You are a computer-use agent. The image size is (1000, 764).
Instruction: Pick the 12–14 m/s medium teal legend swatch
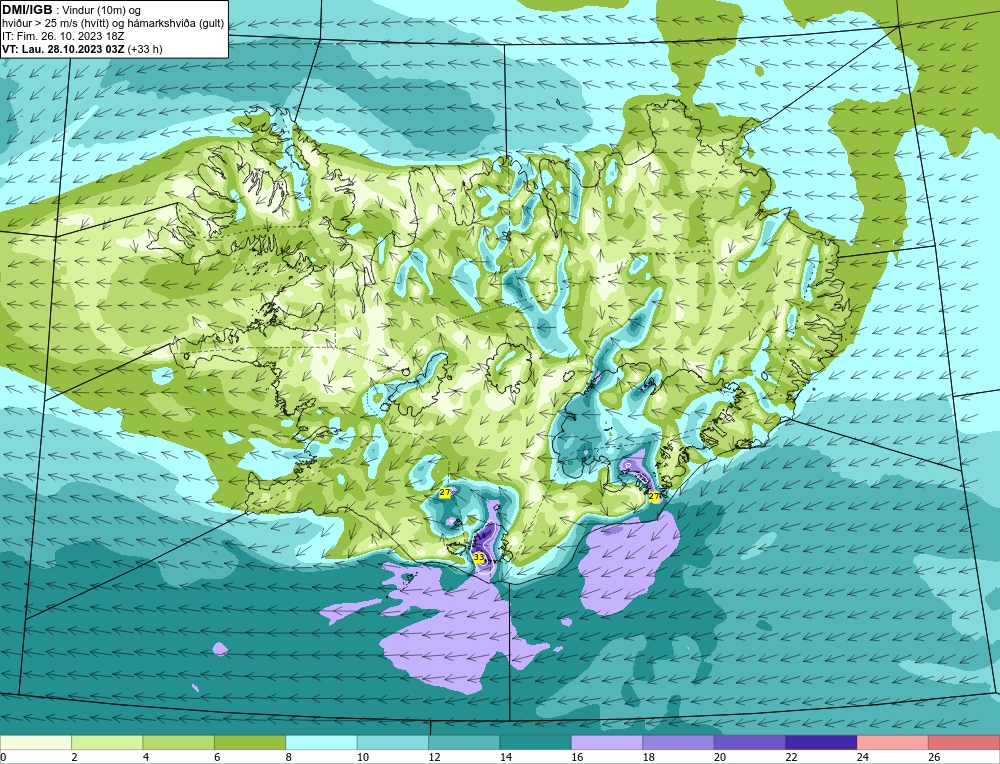(x=464, y=742)
